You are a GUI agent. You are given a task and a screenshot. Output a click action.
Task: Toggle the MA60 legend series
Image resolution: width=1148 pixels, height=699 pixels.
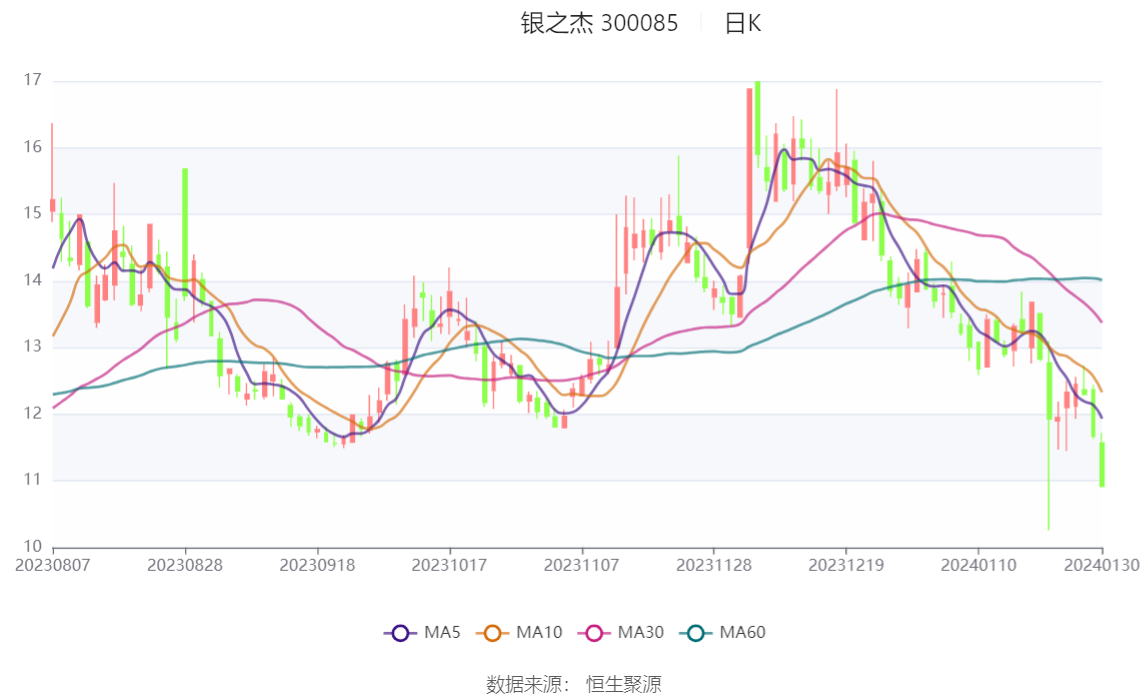(x=723, y=632)
